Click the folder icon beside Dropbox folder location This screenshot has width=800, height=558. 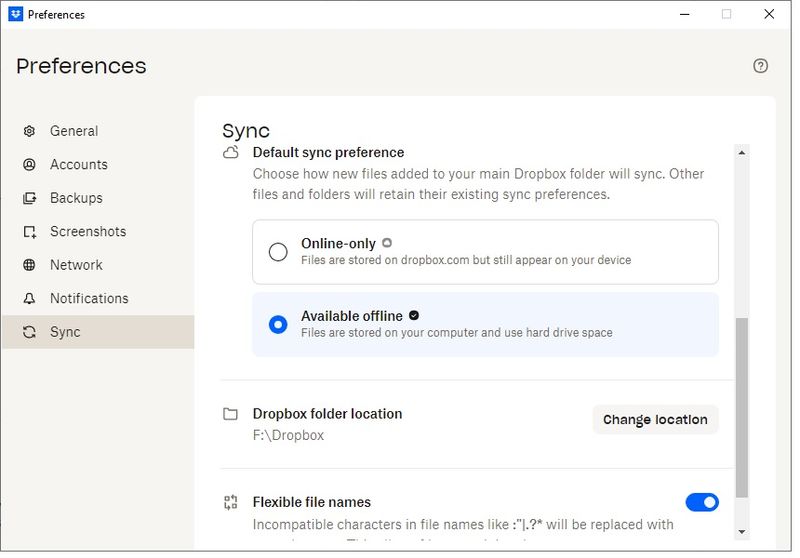pos(231,414)
